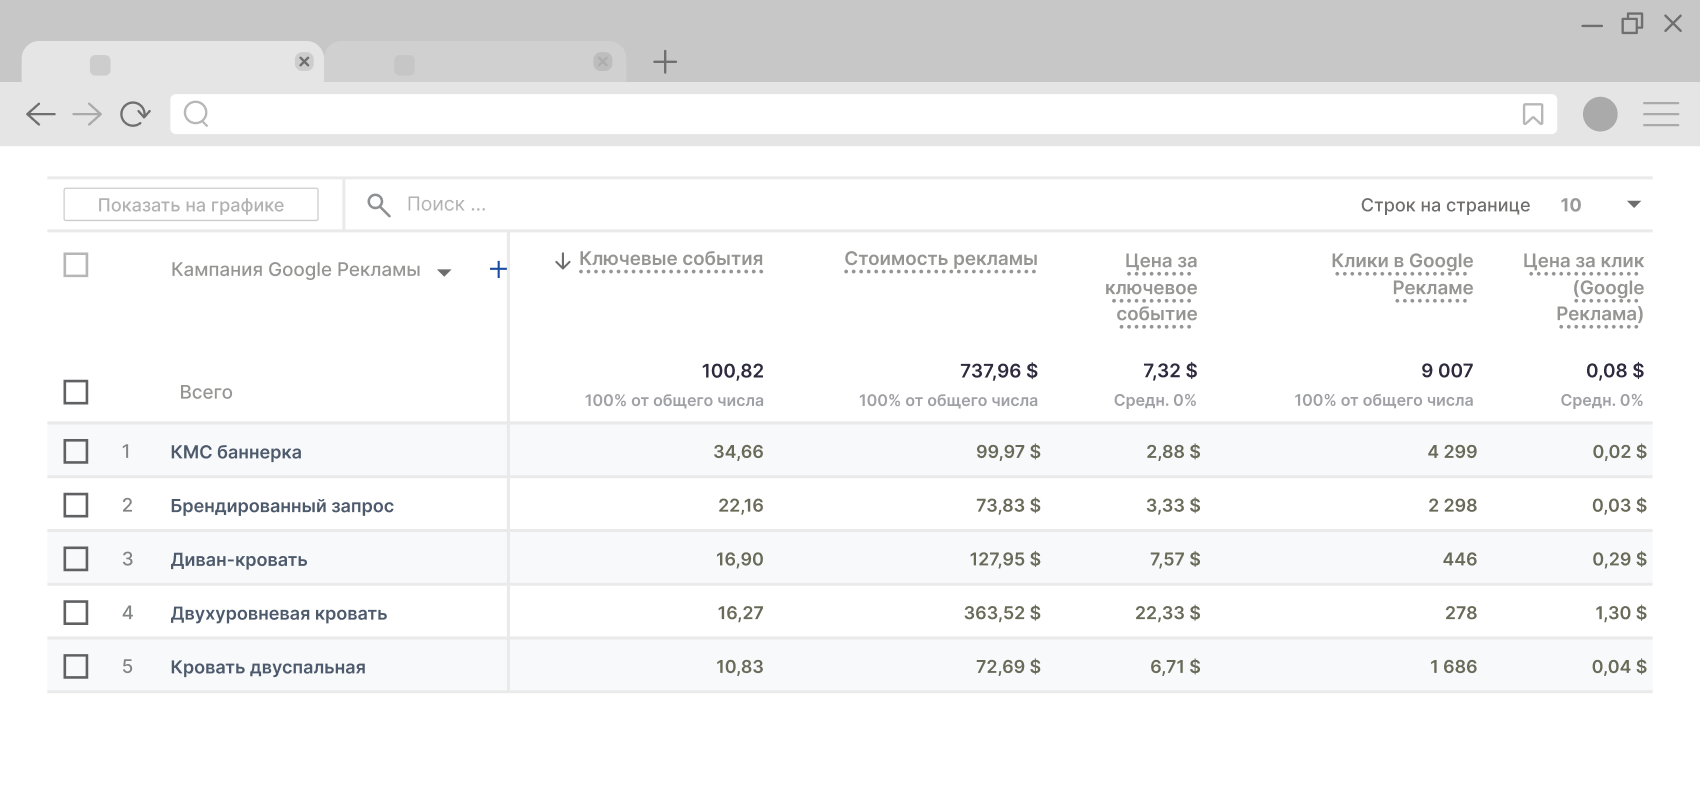The height and width of the screenshot is (786, 1700).
Task: Click the 127,95 $ ad cost cell
Action: (1005, 559)
